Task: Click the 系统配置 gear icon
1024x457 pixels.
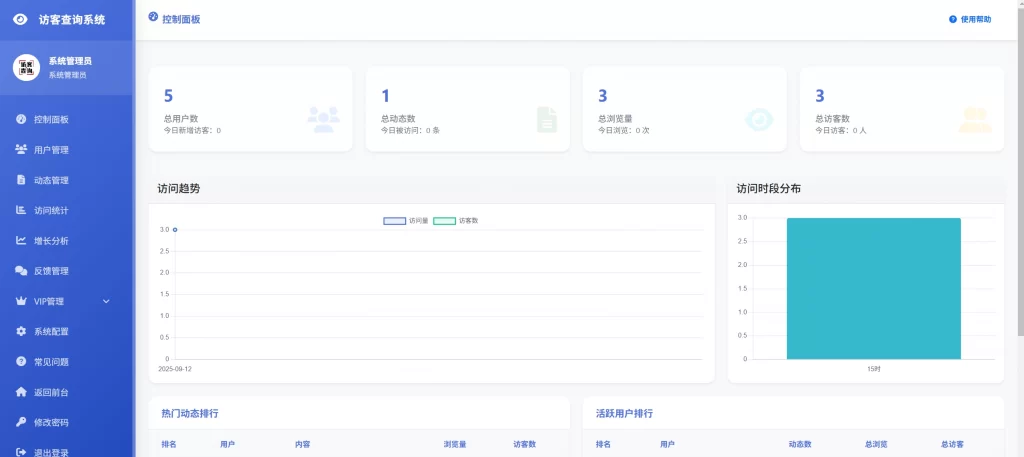Action: click(x=21, y=331)
